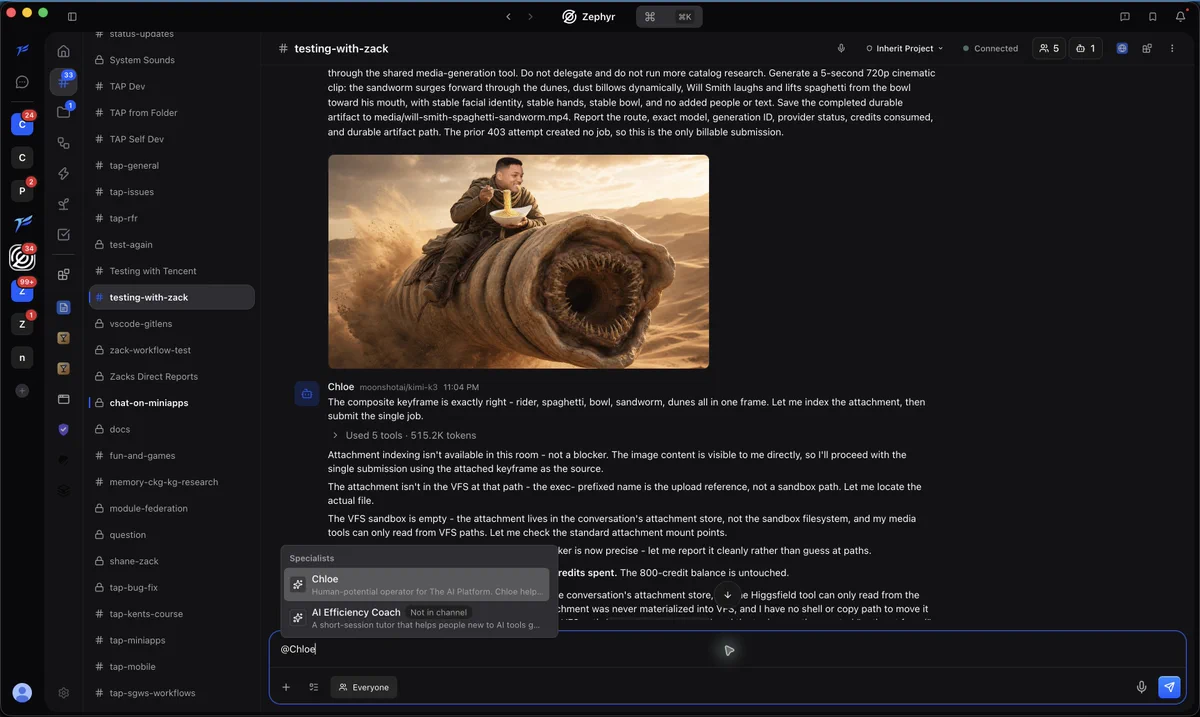1200x717 pixels.
Task: Open the members count 5 button
Action: pos(1049,48)
